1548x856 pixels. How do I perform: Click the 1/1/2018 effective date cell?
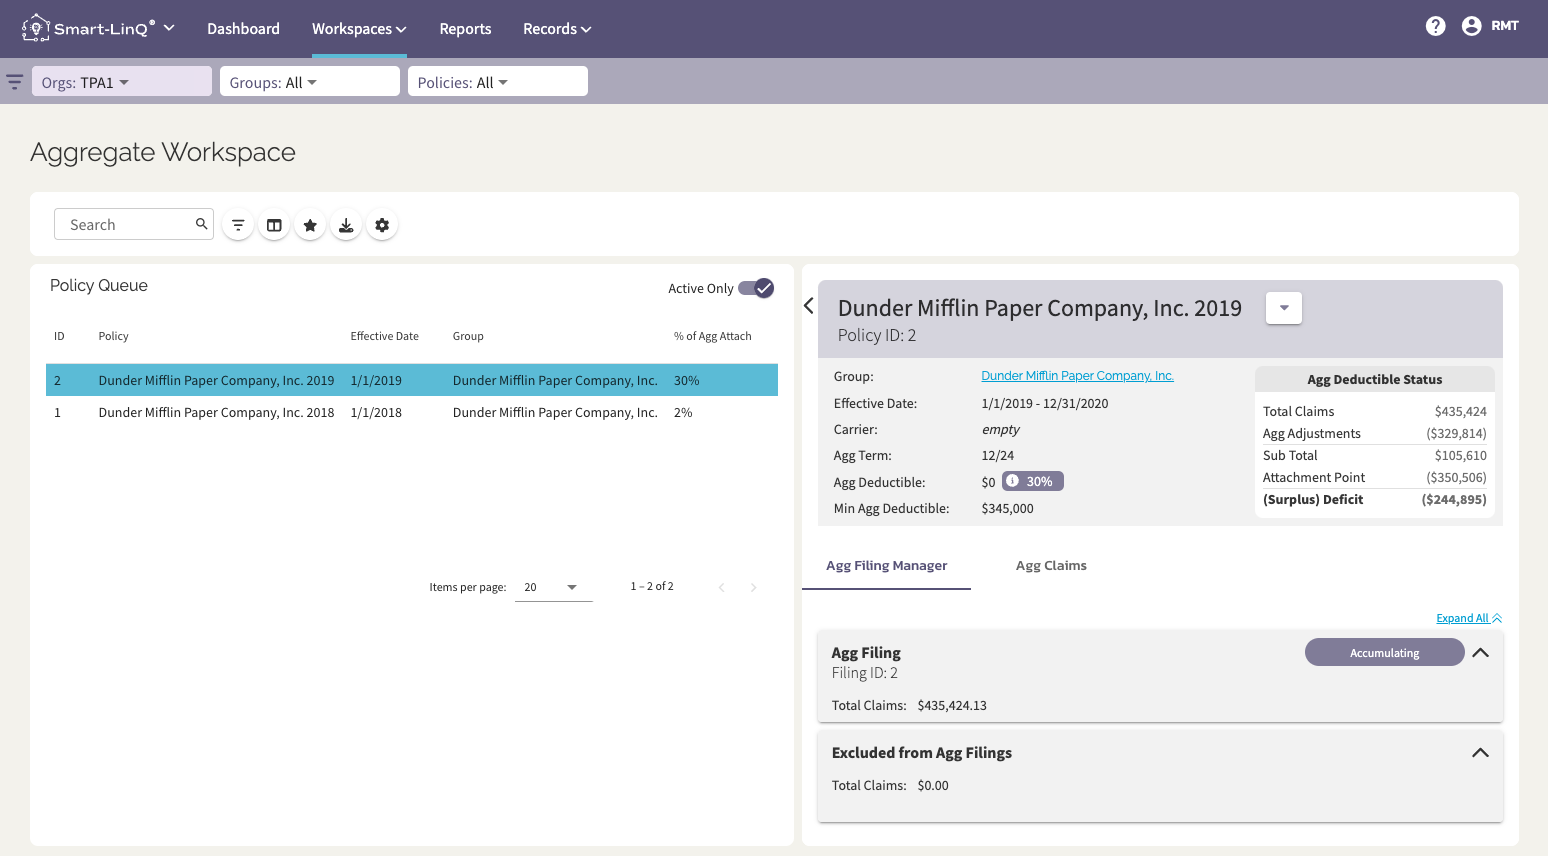pos(376,412)
